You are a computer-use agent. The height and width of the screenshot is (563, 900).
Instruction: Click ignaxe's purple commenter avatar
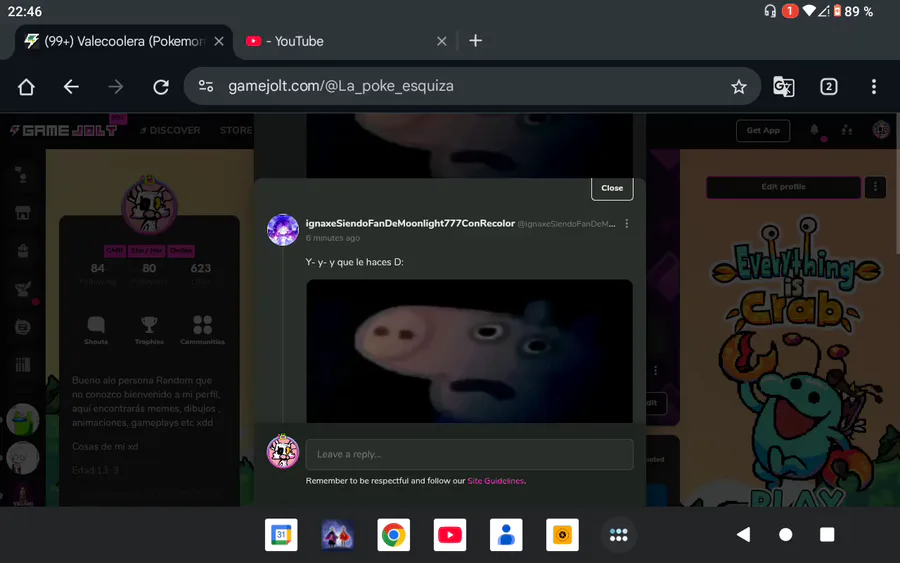pos(283,230)
